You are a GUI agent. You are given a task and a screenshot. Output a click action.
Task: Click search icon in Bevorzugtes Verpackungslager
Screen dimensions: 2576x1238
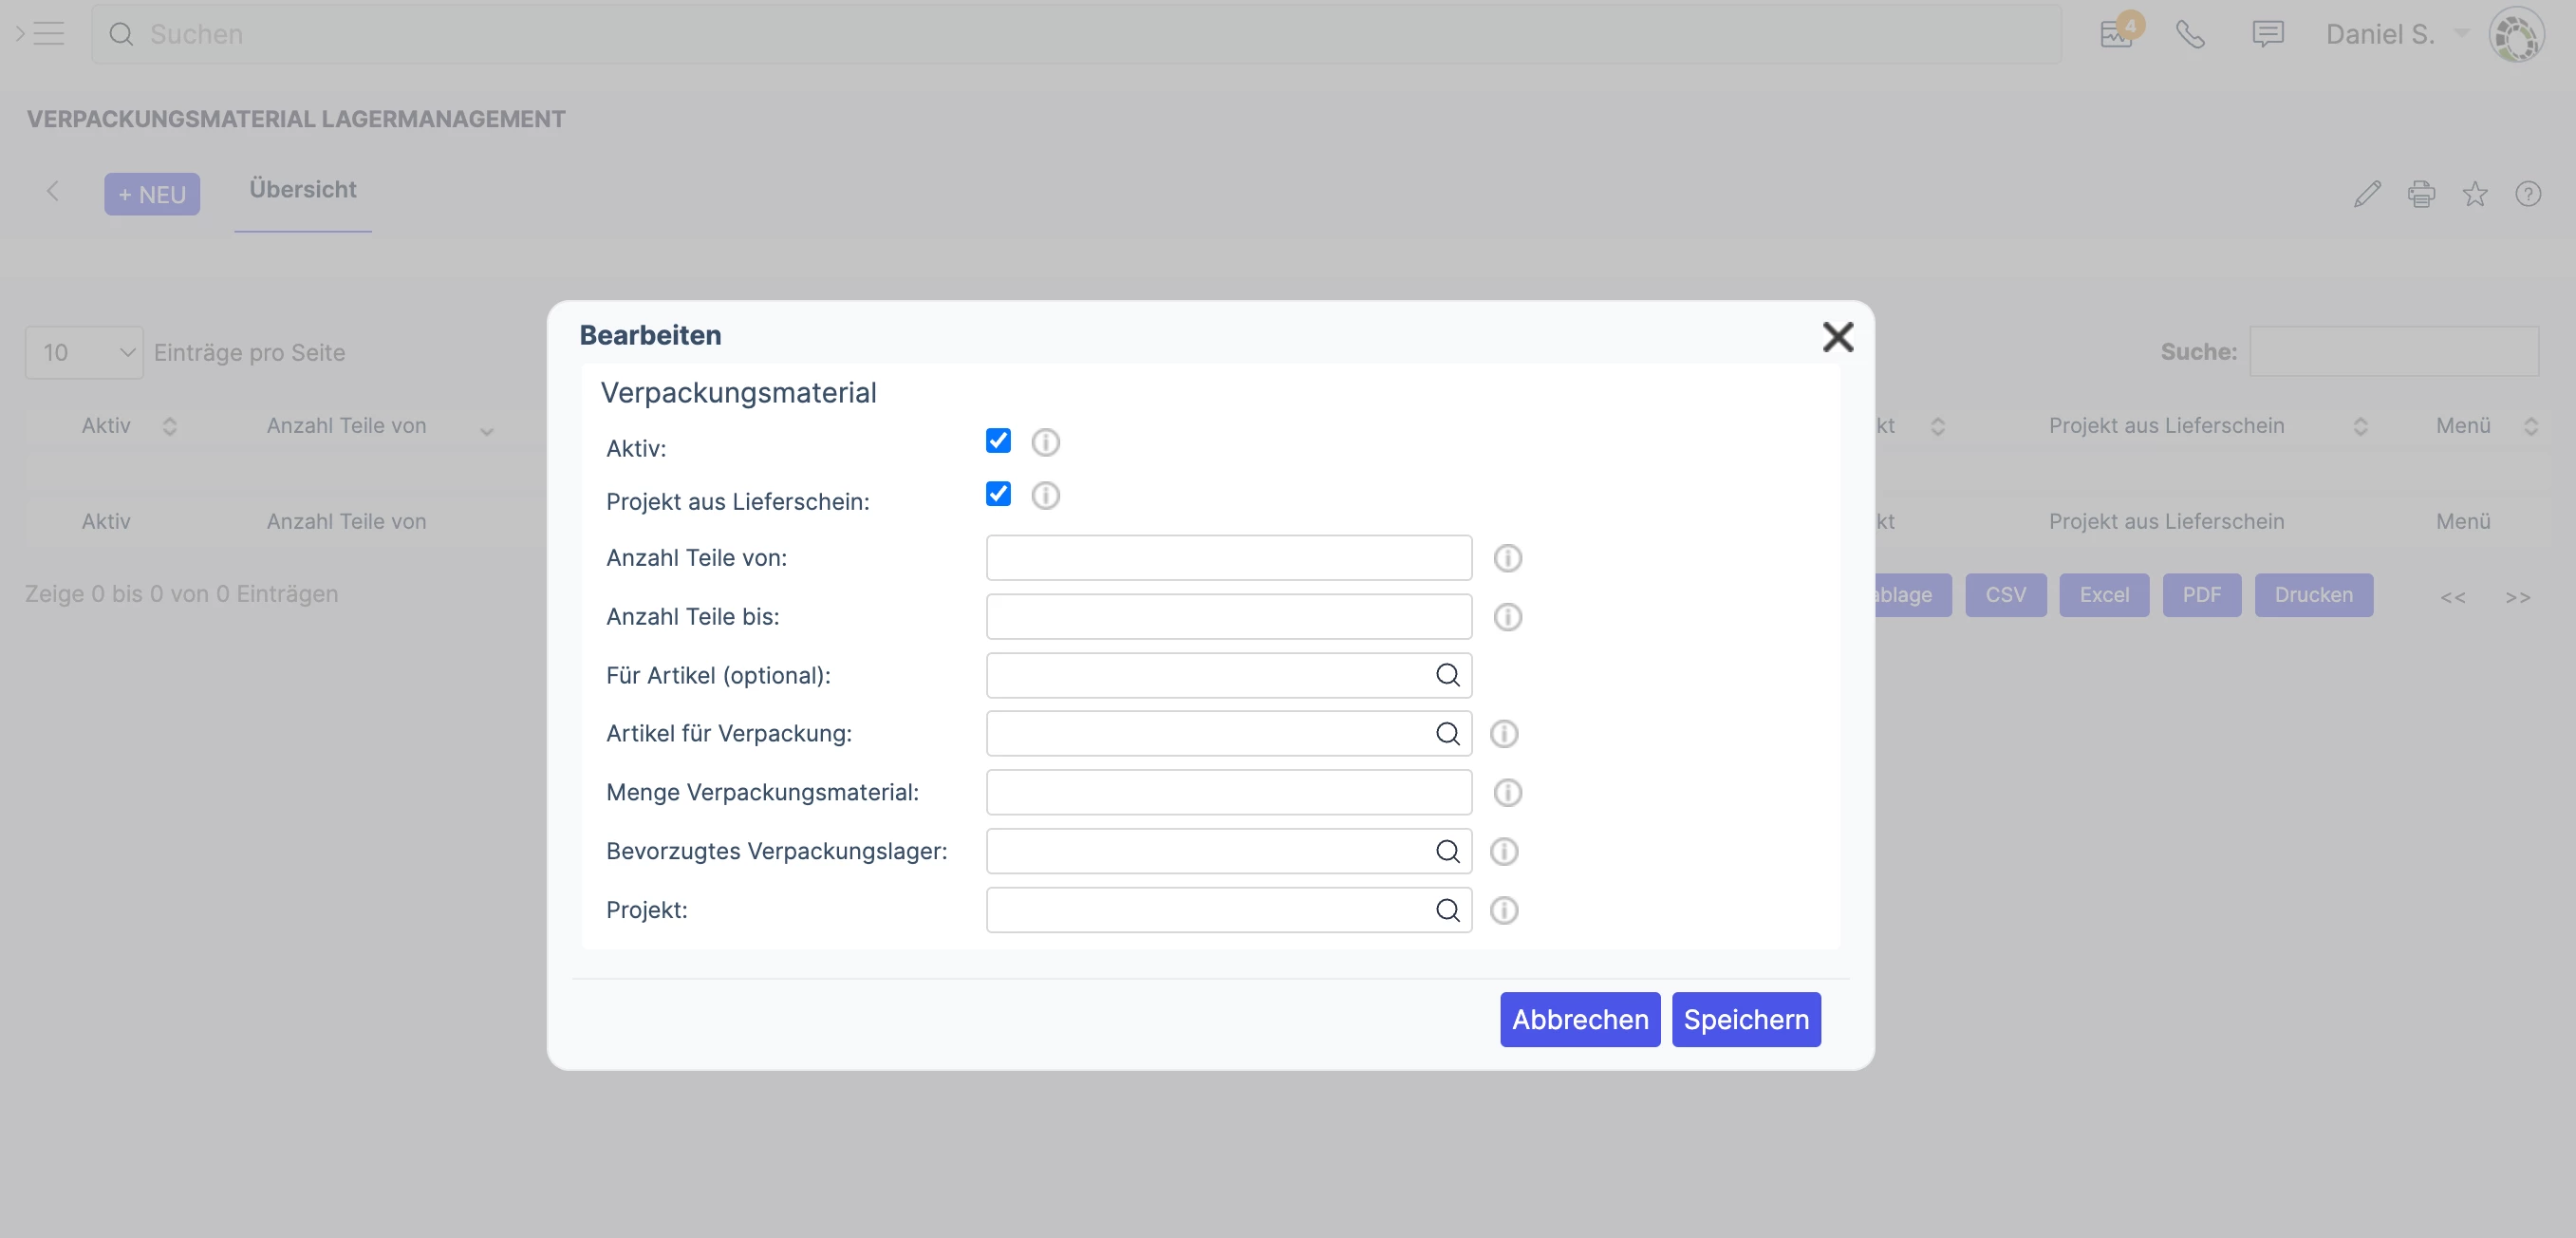click(1447, 851)
